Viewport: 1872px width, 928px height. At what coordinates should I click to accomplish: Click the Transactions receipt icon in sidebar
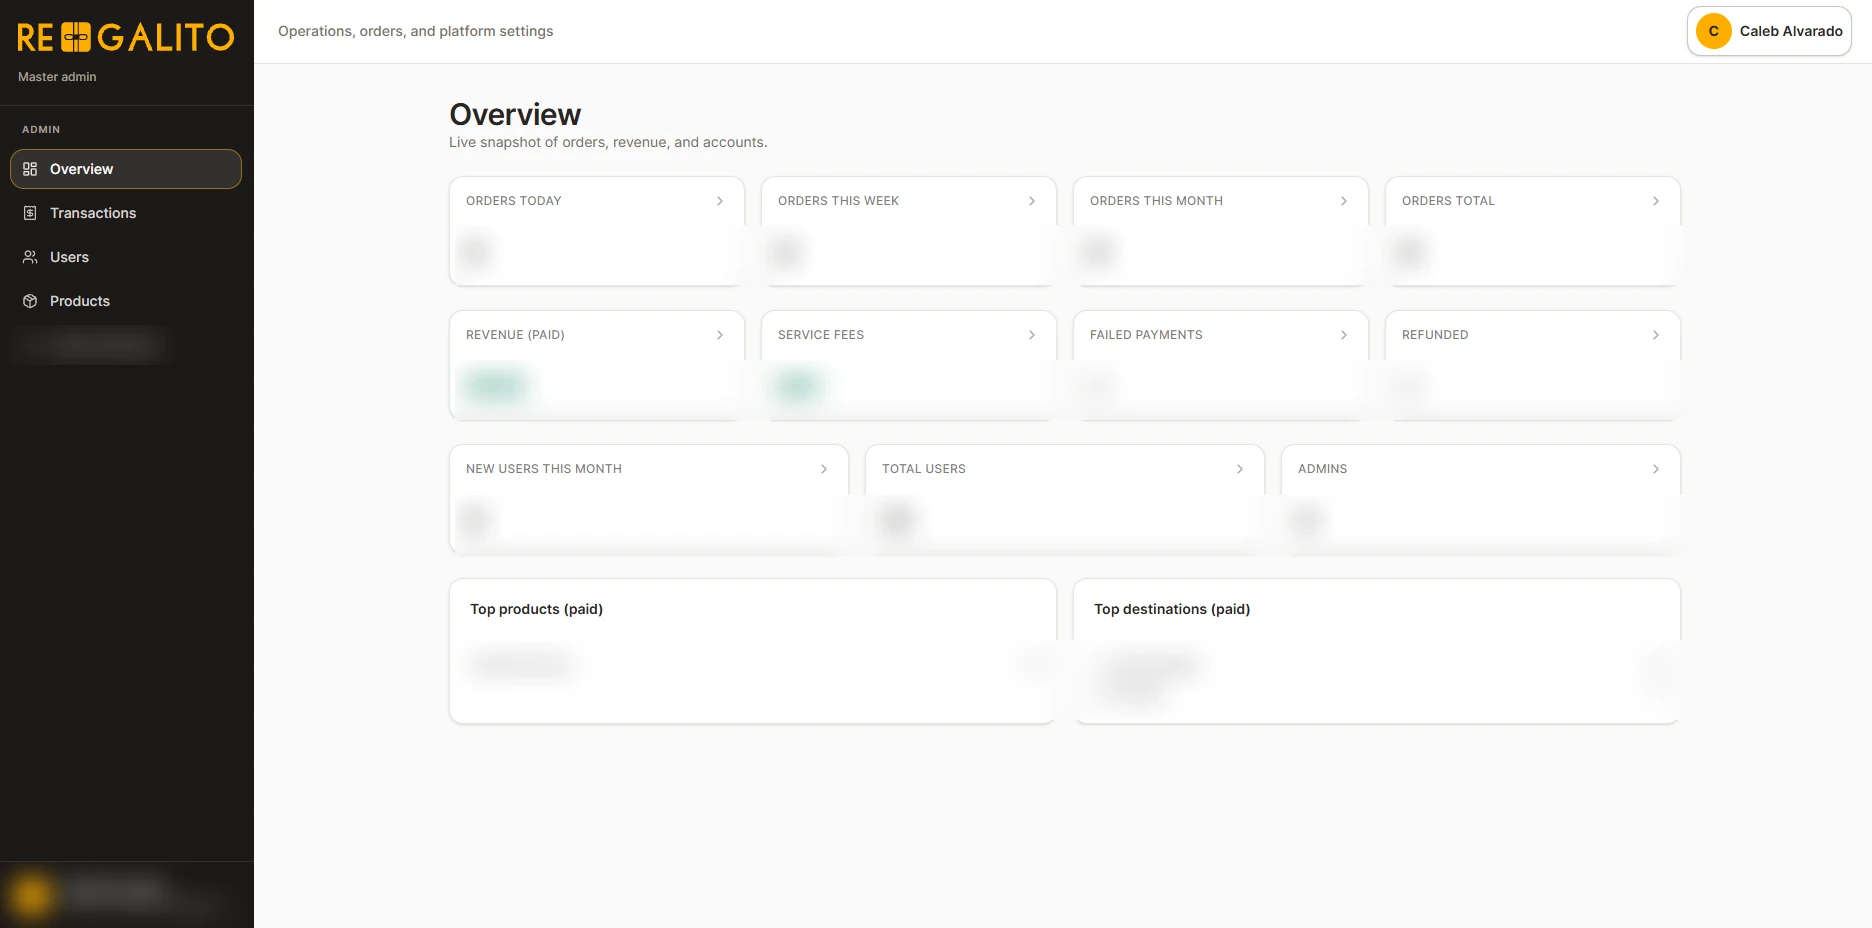coord(30,213)
